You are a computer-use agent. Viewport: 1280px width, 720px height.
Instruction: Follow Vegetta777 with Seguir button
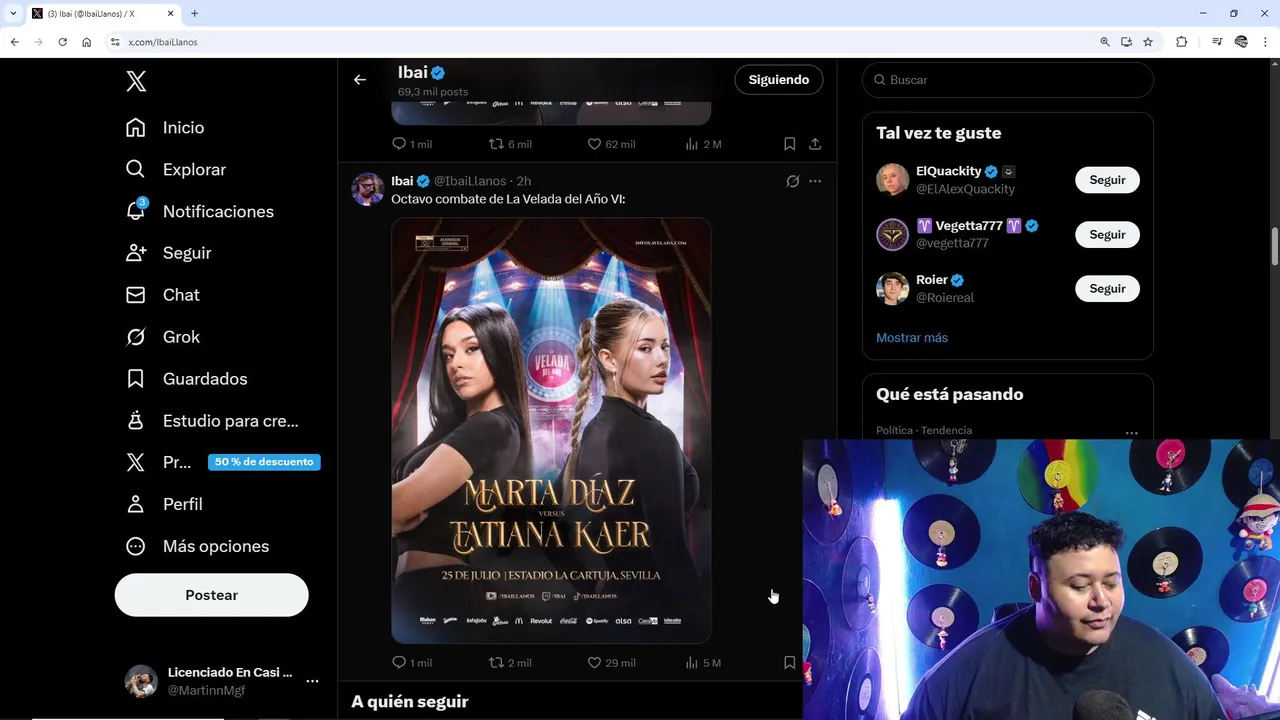[1107, 234]
